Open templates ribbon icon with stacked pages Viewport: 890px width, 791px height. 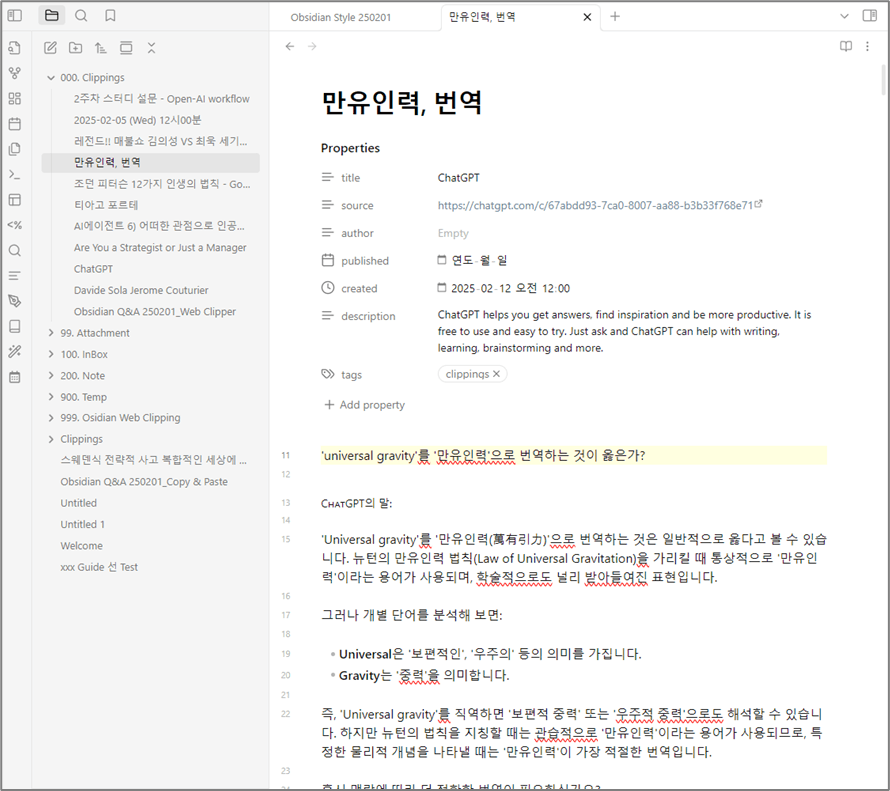15,149
